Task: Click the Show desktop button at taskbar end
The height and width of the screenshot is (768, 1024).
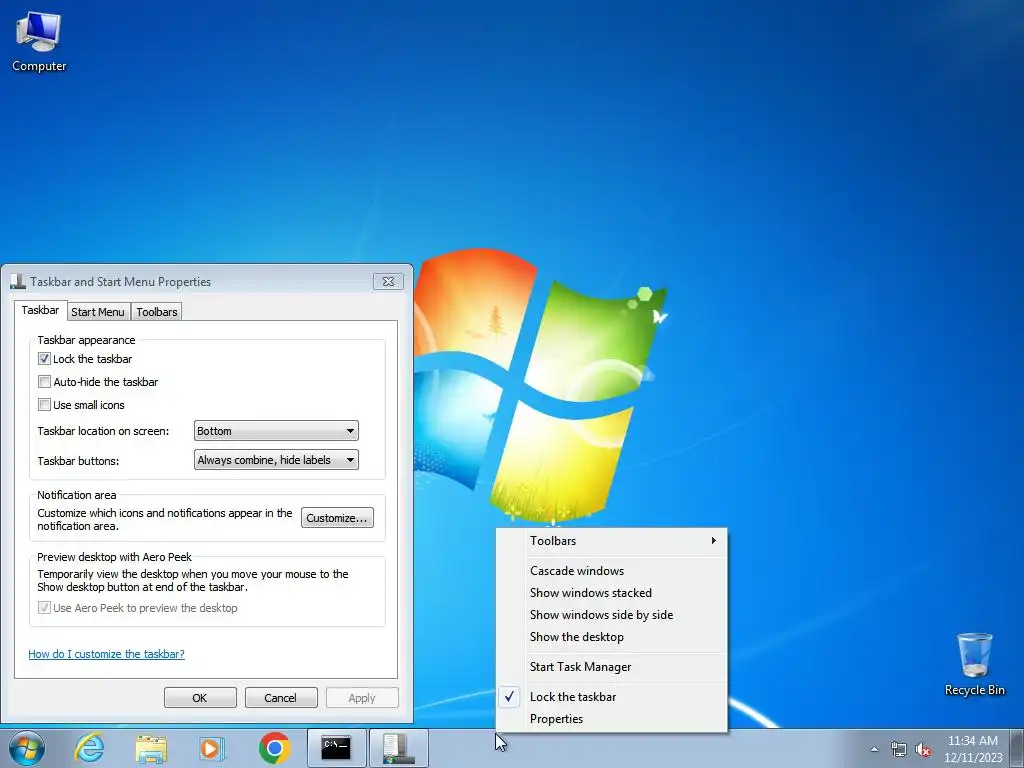Action: click(1018, 748)
